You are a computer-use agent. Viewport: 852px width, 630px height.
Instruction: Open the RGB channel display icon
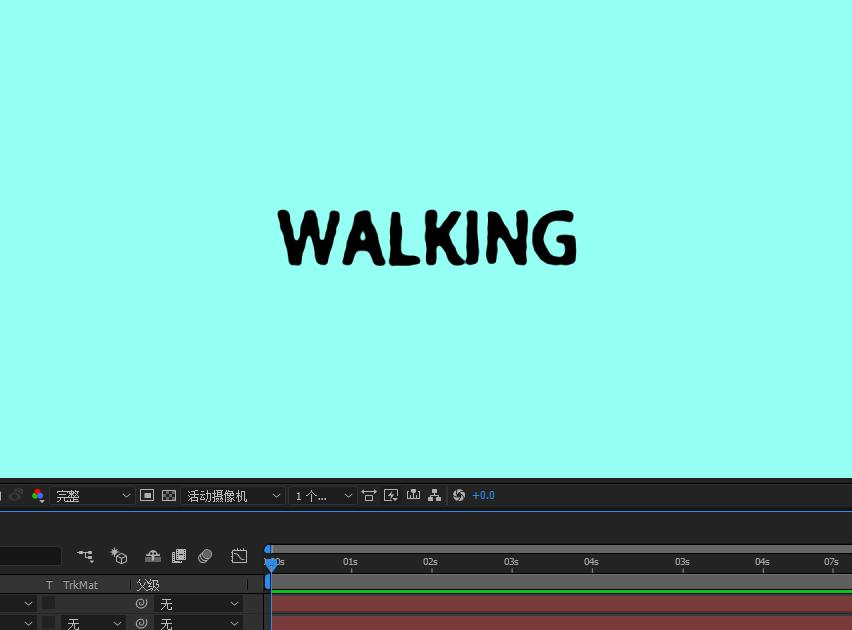click(x=37, y=495)
